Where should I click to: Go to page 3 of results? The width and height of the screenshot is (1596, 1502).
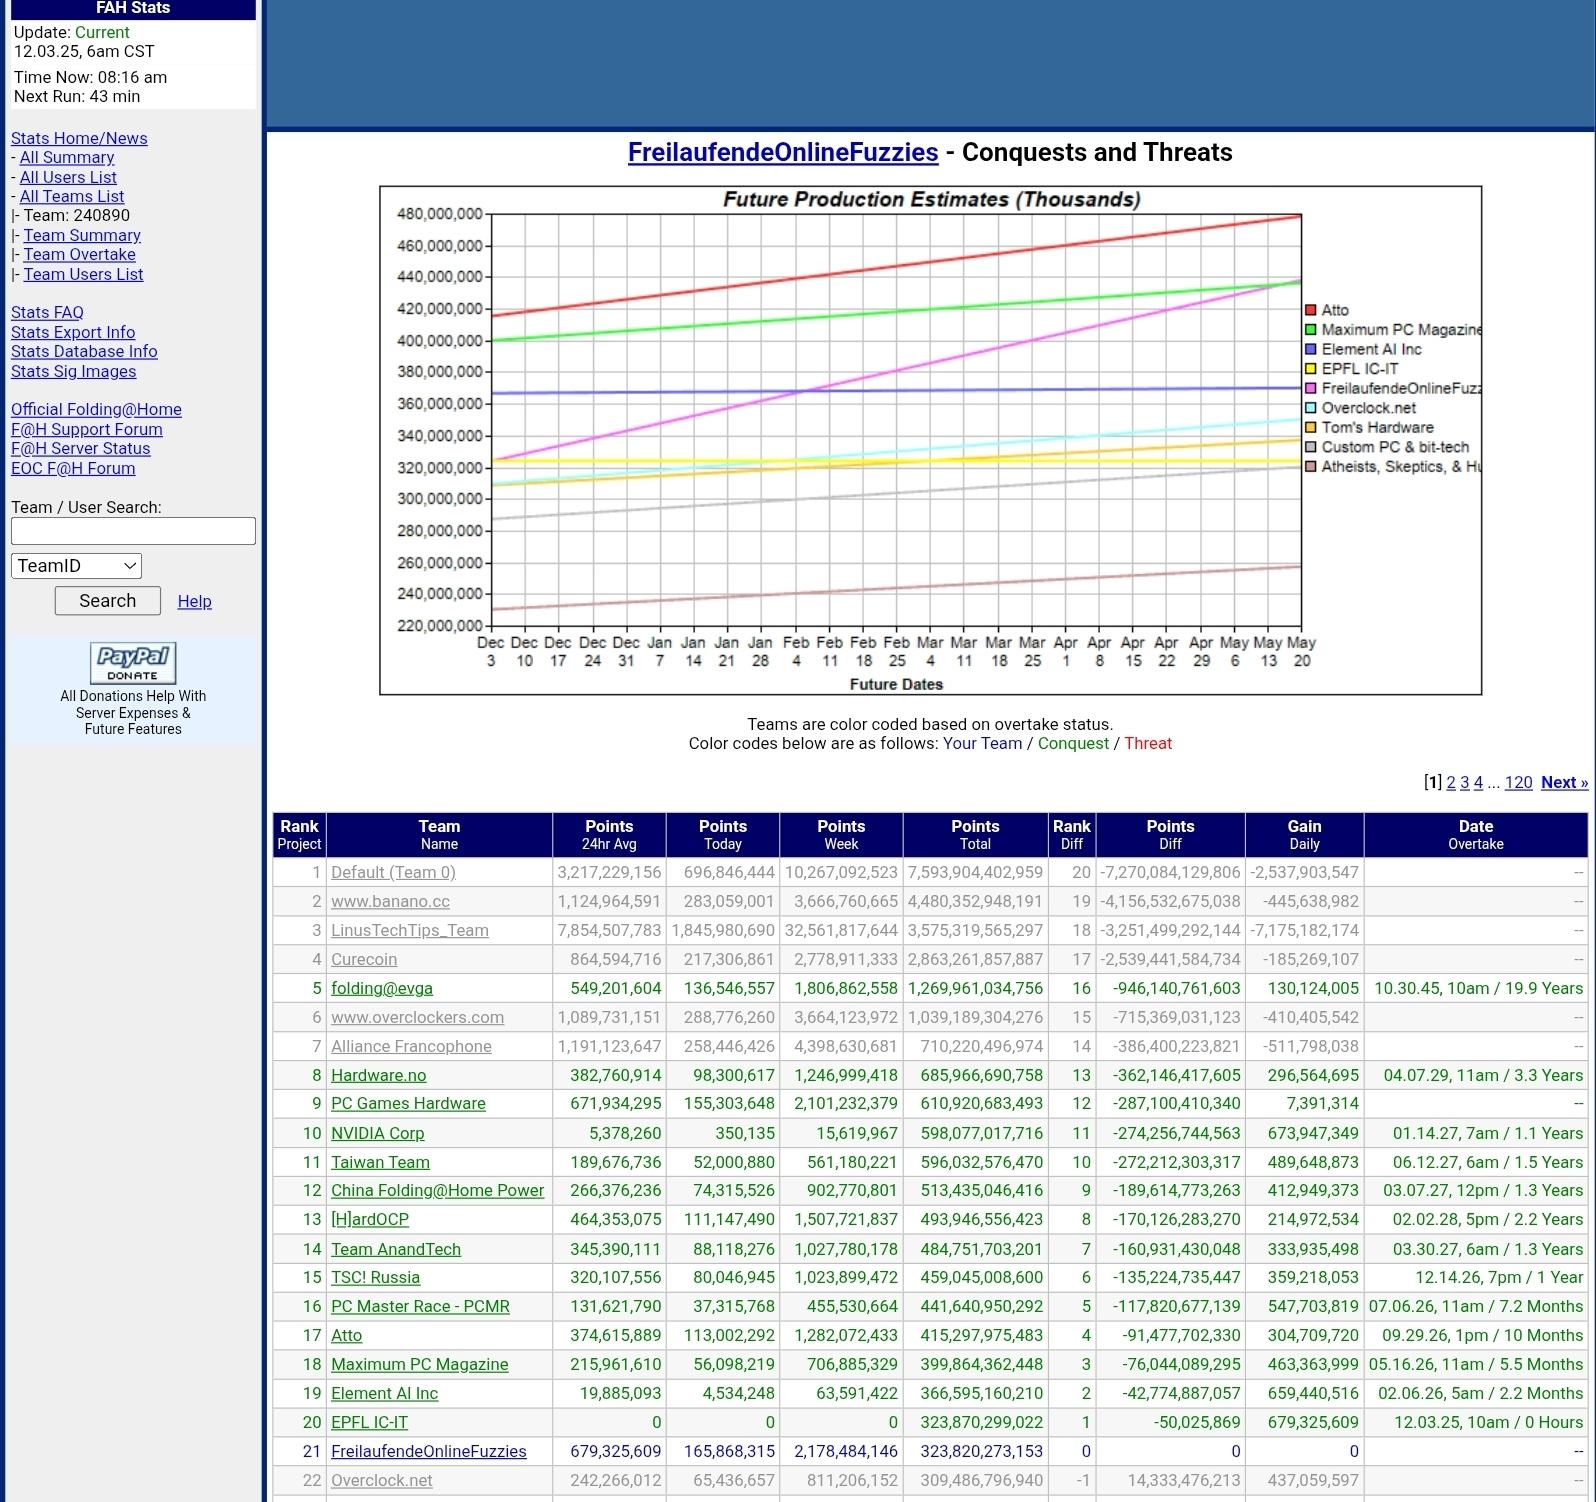click(1465, 782)
